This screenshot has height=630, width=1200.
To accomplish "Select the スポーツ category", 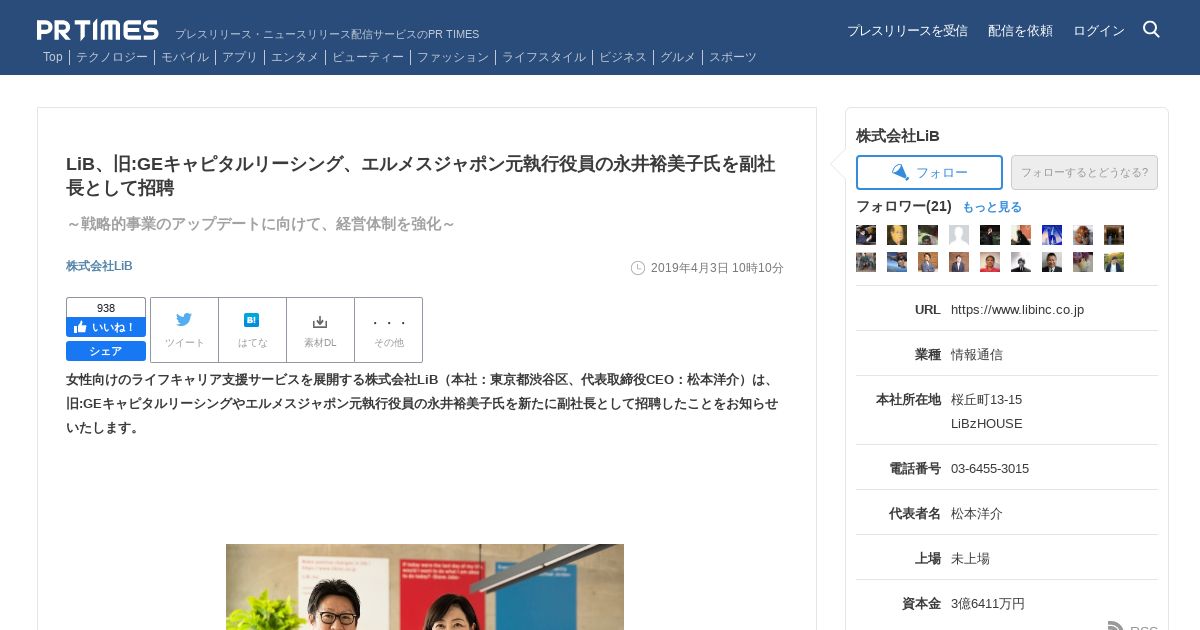I will [733, 57].
